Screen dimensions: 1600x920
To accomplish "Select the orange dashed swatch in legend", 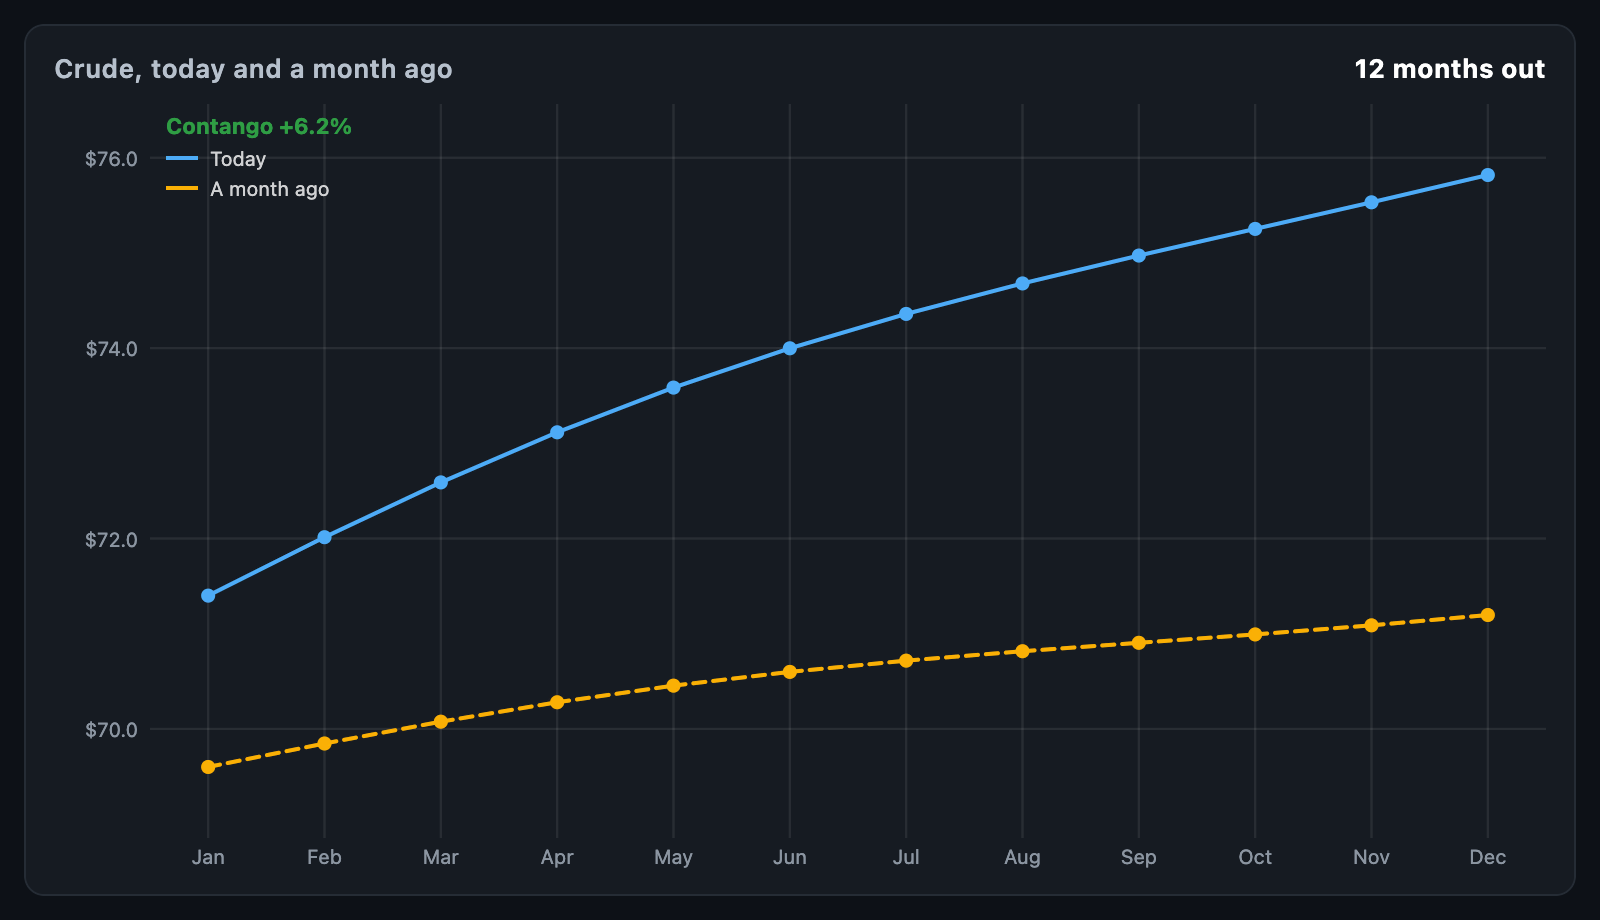I will [x=182, y=188].
